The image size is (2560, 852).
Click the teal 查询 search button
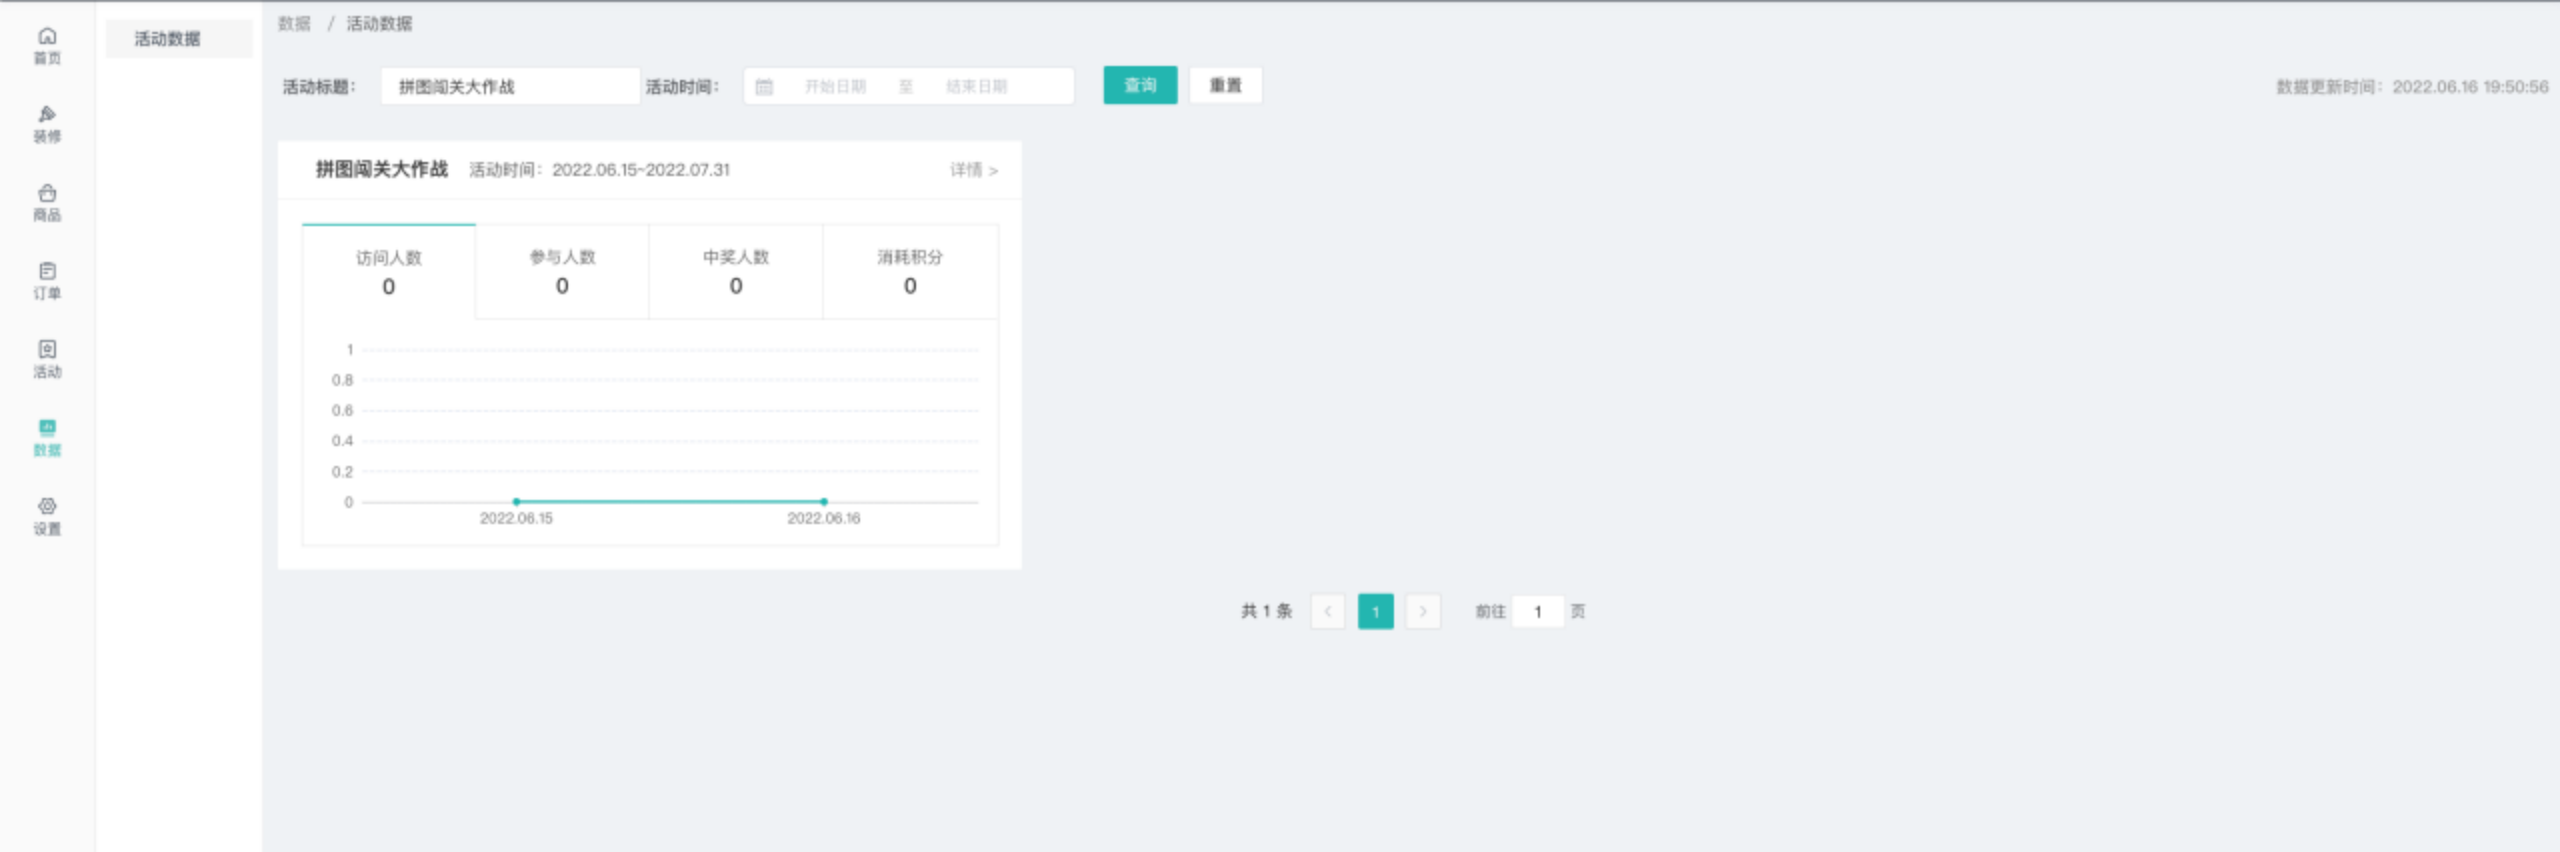[x=1140, y=86]
